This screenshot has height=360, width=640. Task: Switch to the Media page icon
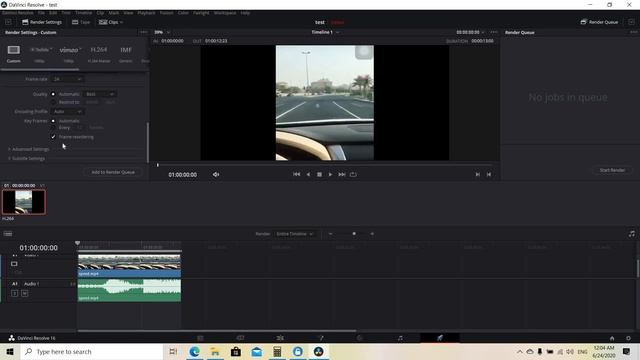point(200,338)
